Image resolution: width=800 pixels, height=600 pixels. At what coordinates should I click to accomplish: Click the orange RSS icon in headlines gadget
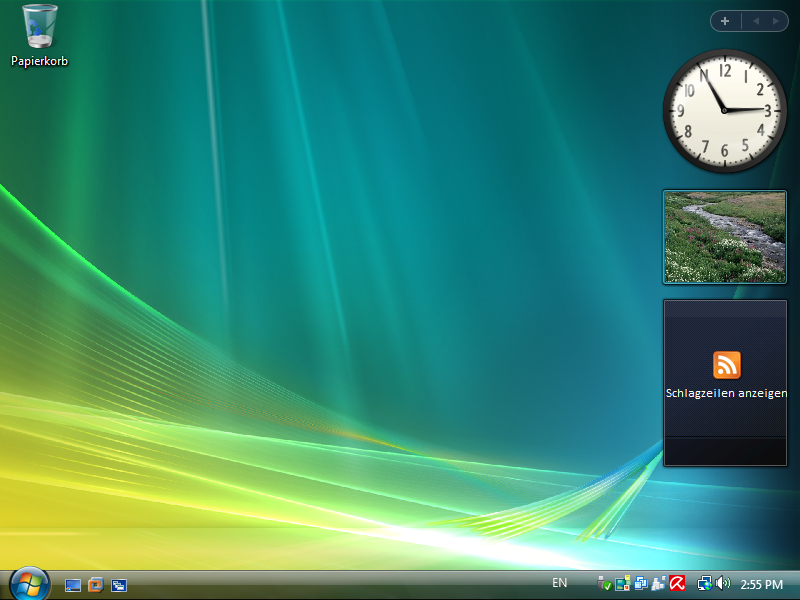click(725, 363)
